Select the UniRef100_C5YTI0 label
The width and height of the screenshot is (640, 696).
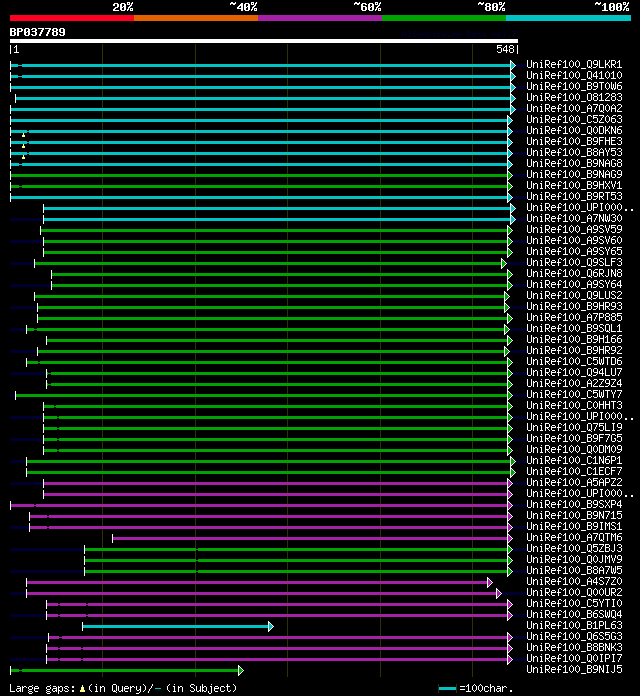(574, 603)
